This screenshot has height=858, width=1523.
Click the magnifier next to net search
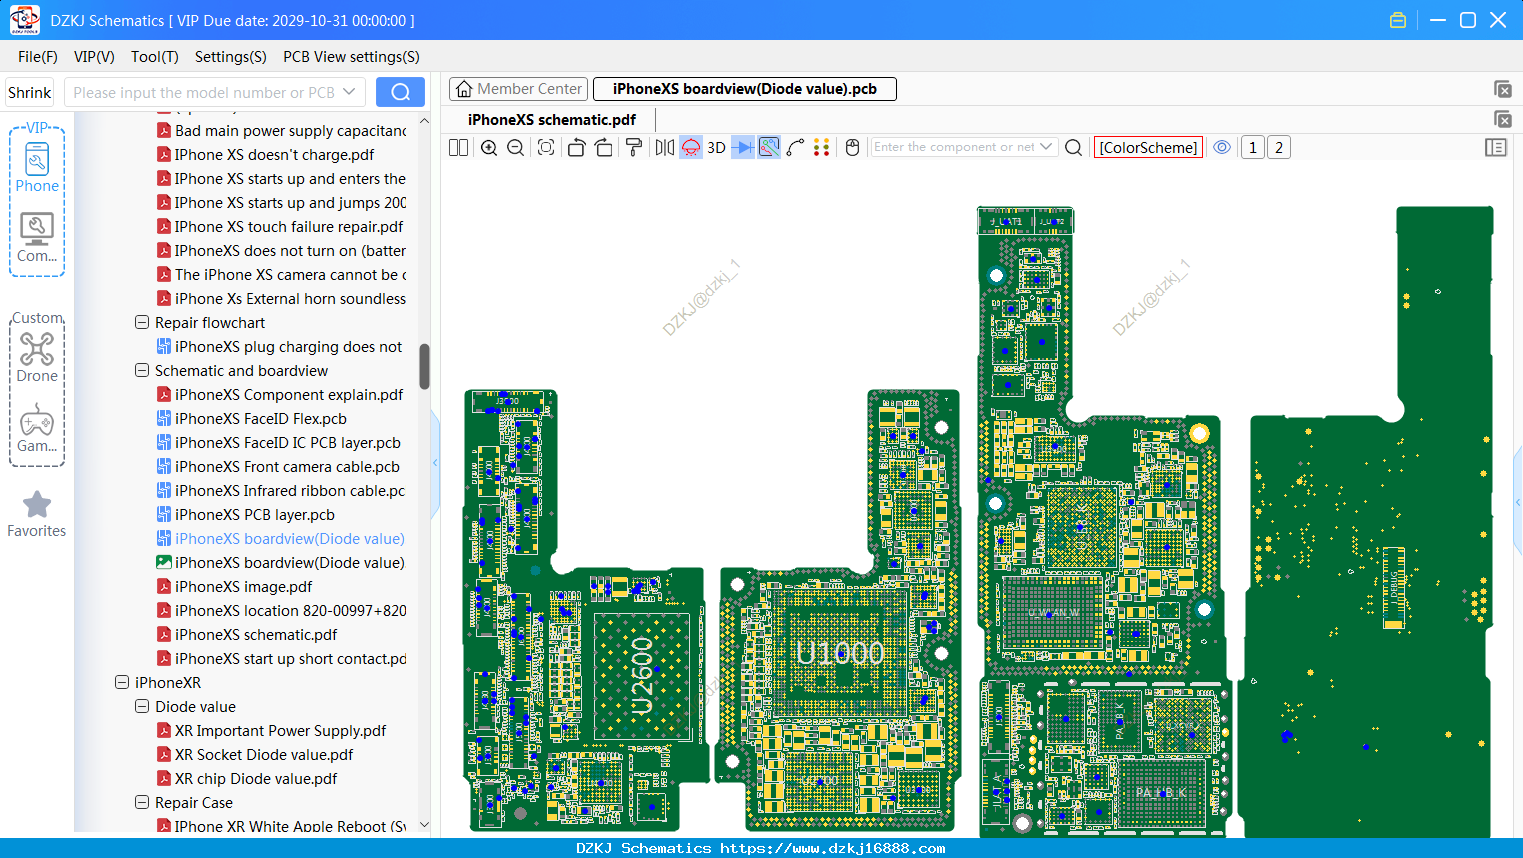[x=1074, y=147]
